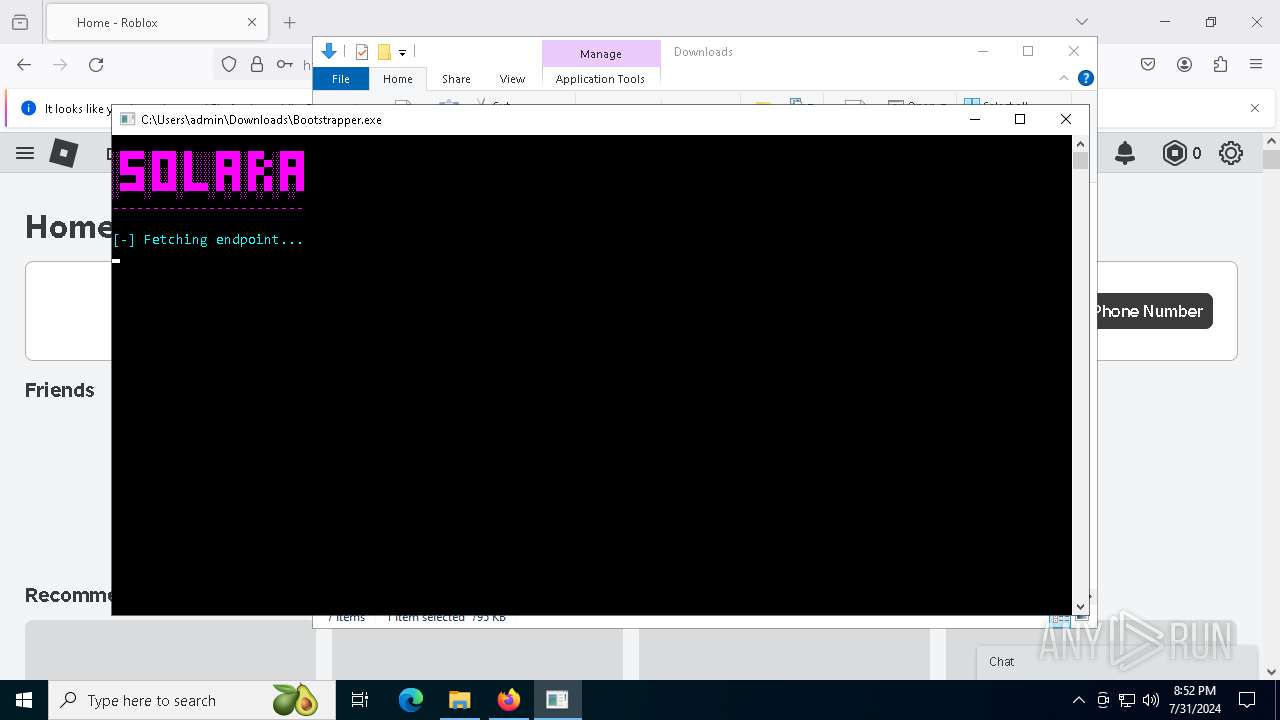Click the console scrollbar down arrow
Image resolution: width=1280 pixels, height=720 pixels.
(x=1080, y=606)
